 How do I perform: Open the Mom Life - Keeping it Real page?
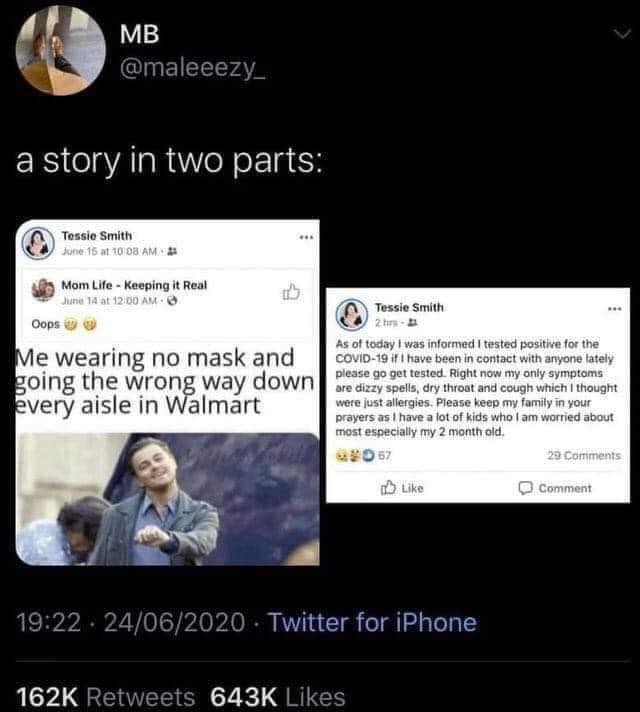(135, 285)
